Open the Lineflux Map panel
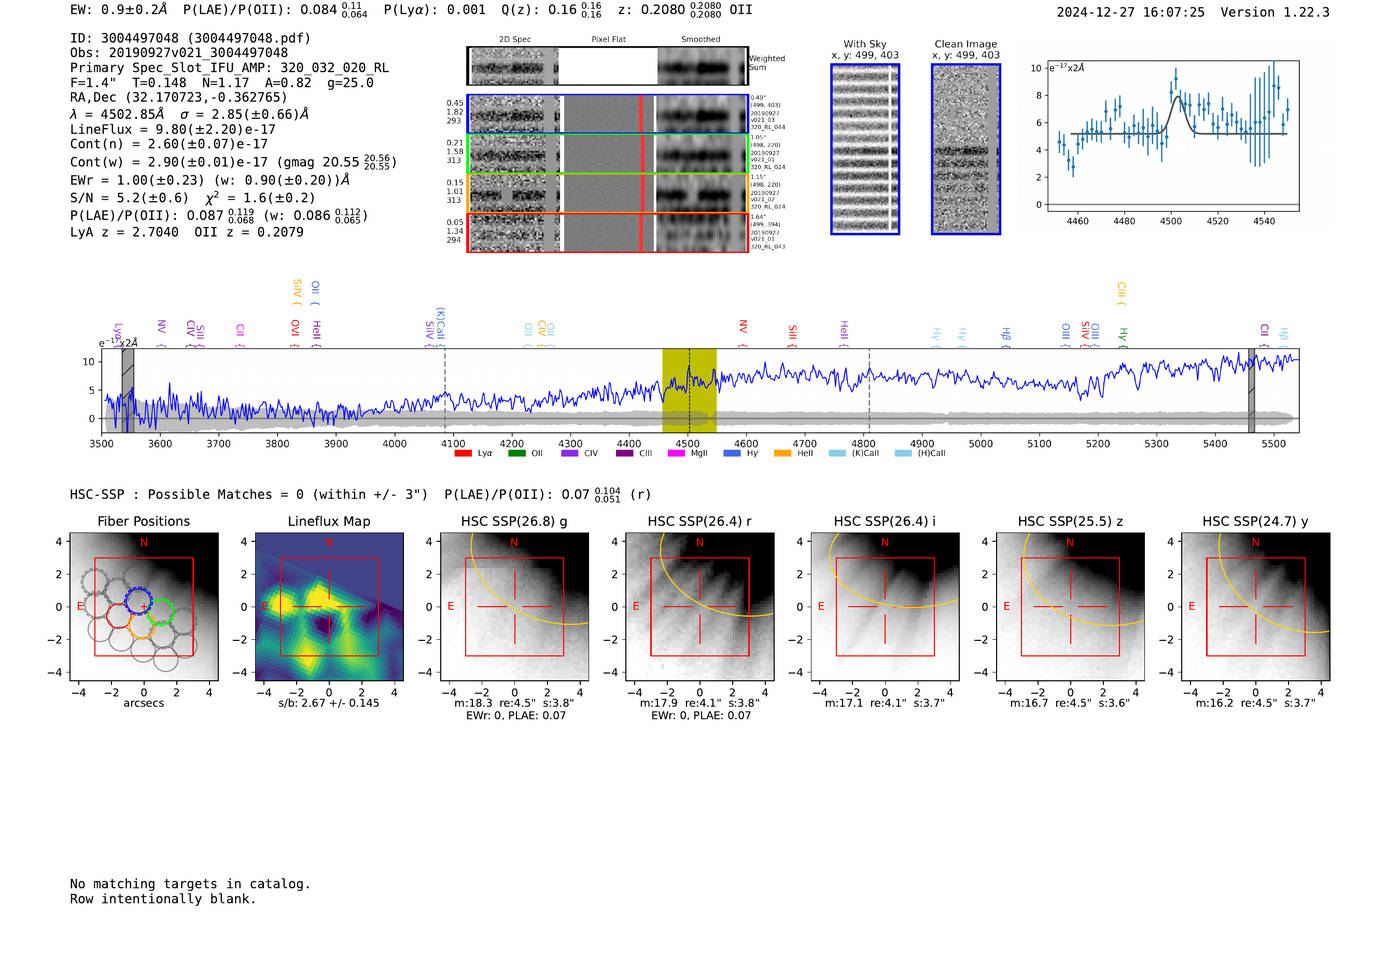Viewport: 1400px width, 953px height. coord(329,607)
